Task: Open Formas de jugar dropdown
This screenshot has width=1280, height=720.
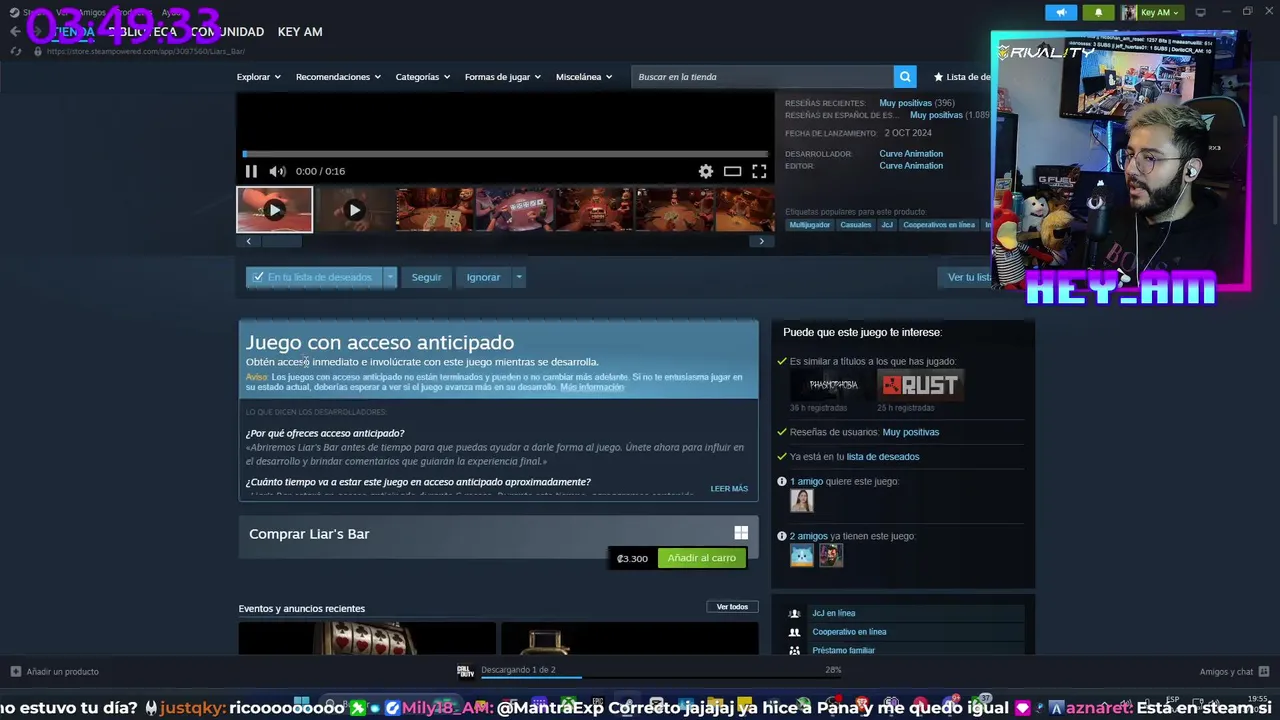Action: (503, 77)
